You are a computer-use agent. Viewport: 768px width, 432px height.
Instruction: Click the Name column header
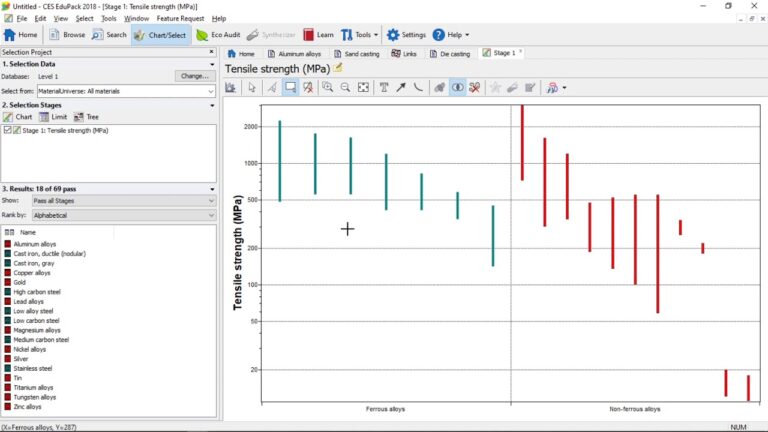[x=28, y=232]
